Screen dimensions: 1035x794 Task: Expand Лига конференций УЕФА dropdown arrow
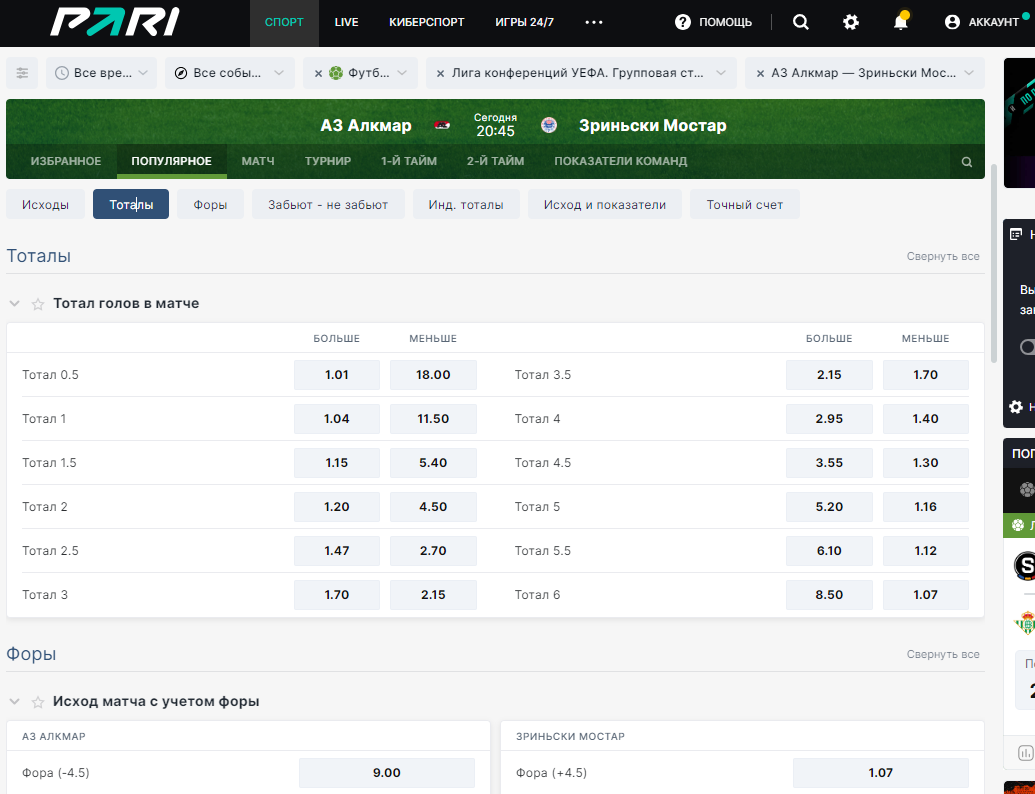(721, 73)
